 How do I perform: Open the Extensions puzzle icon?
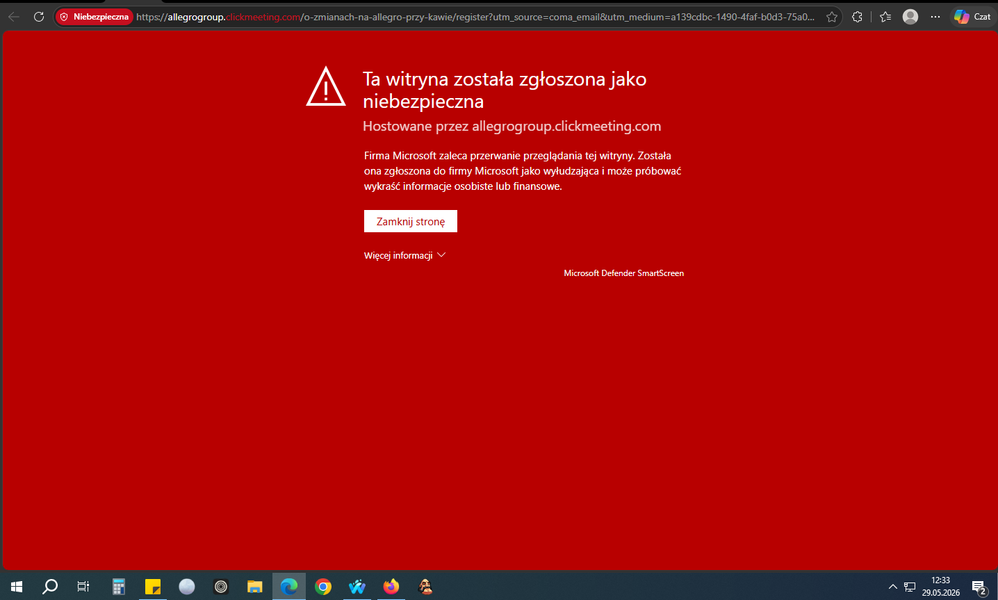pos(857,17)
